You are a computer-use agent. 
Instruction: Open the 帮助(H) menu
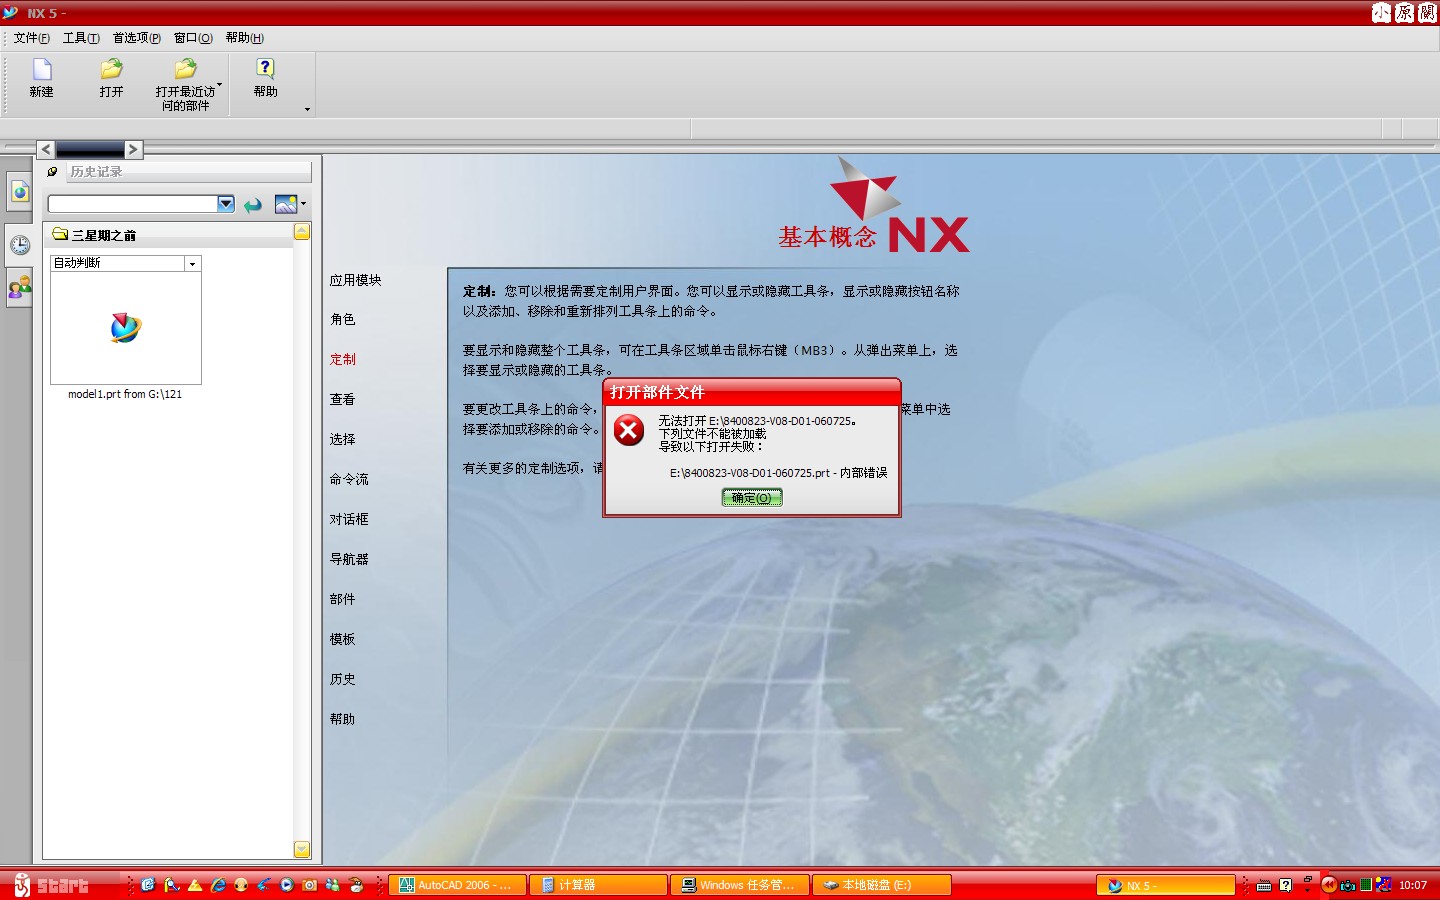pyautogui.click(x=245, y=38)
